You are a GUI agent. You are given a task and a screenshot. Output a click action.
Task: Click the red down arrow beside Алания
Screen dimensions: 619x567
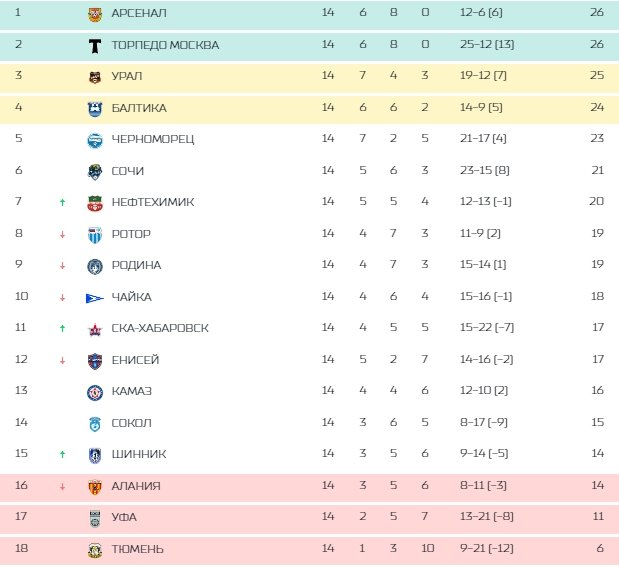62,487
